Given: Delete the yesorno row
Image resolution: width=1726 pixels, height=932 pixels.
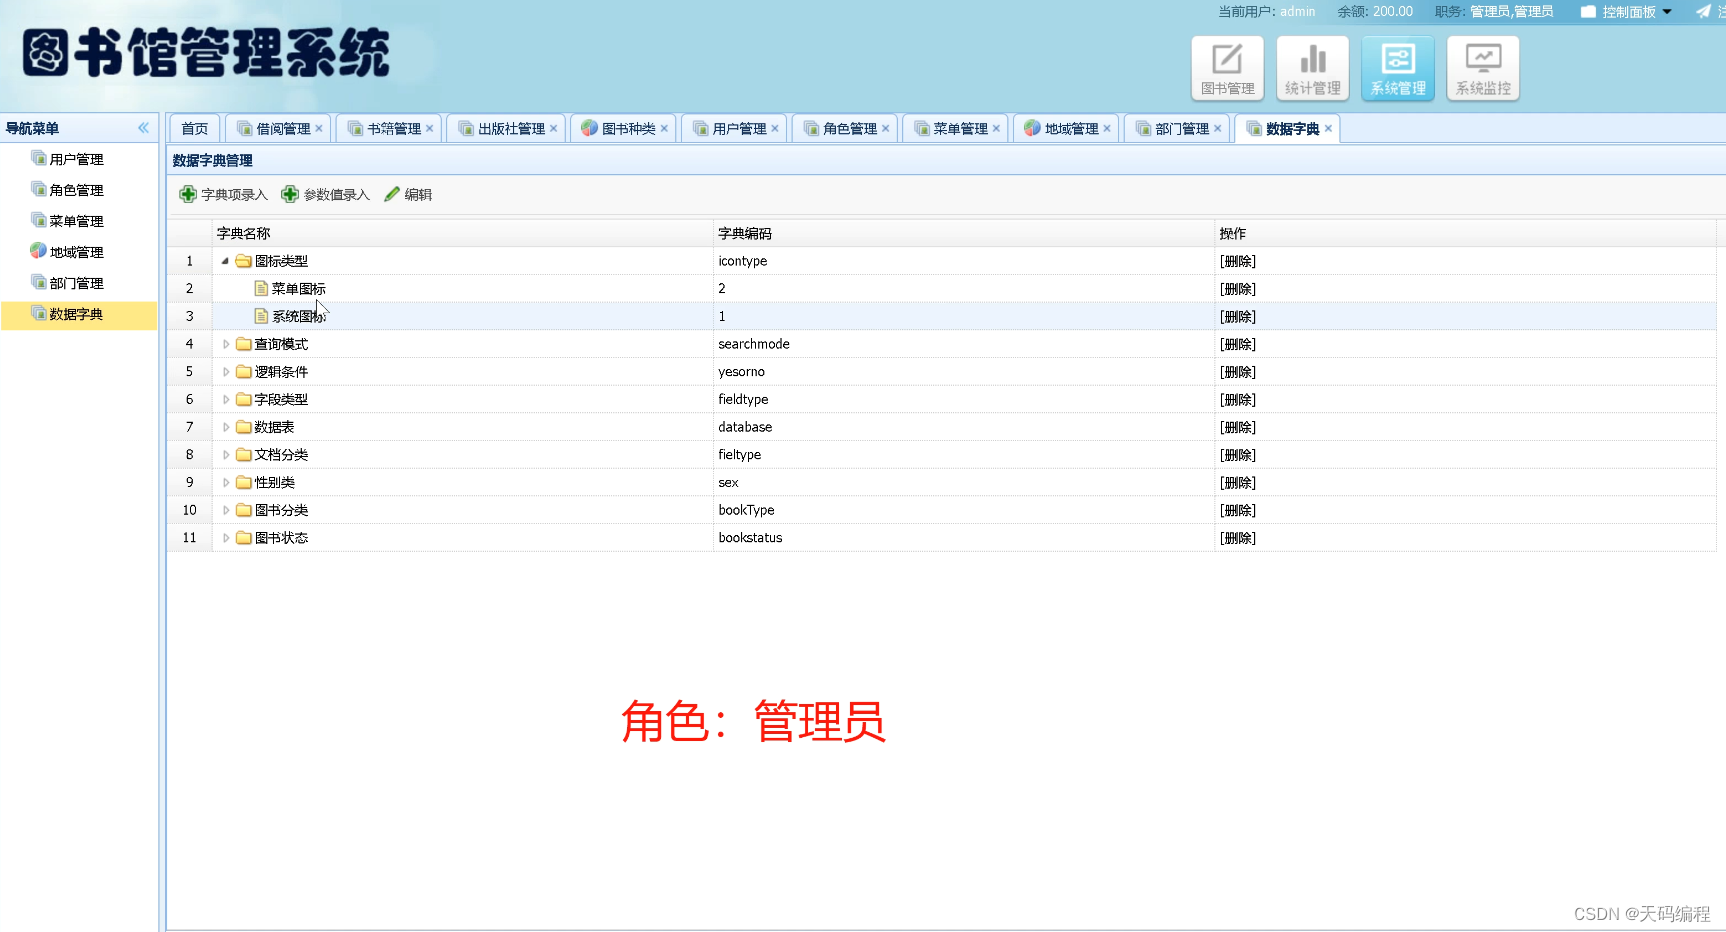Looking at the screenshot, I should [1238, 372].
